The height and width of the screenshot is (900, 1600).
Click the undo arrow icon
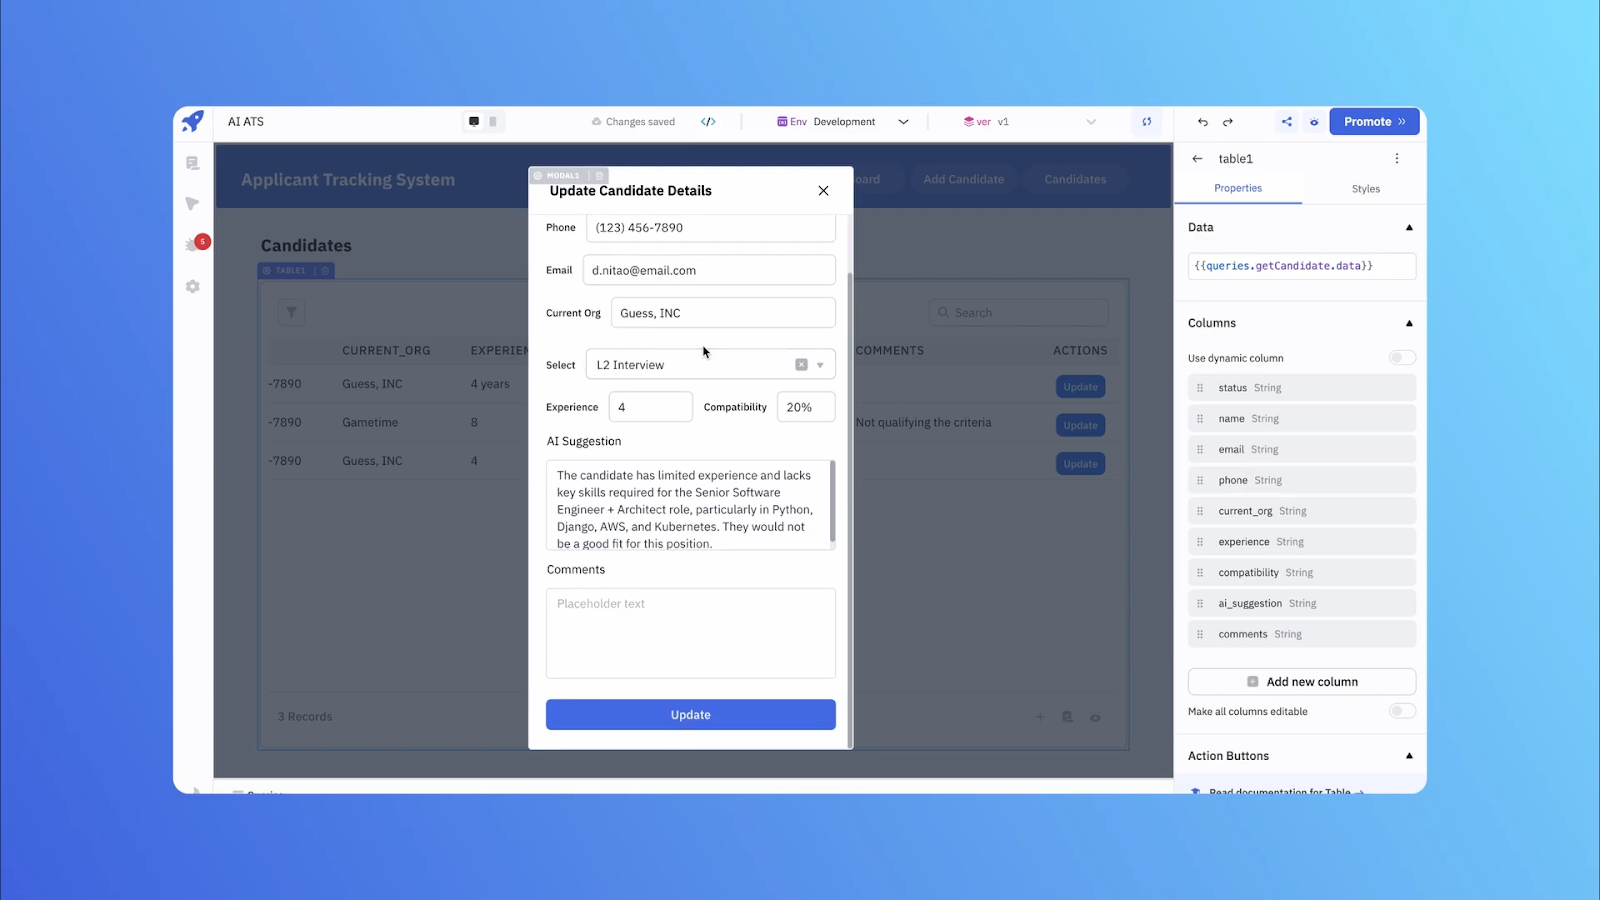tap(1202, 121)
